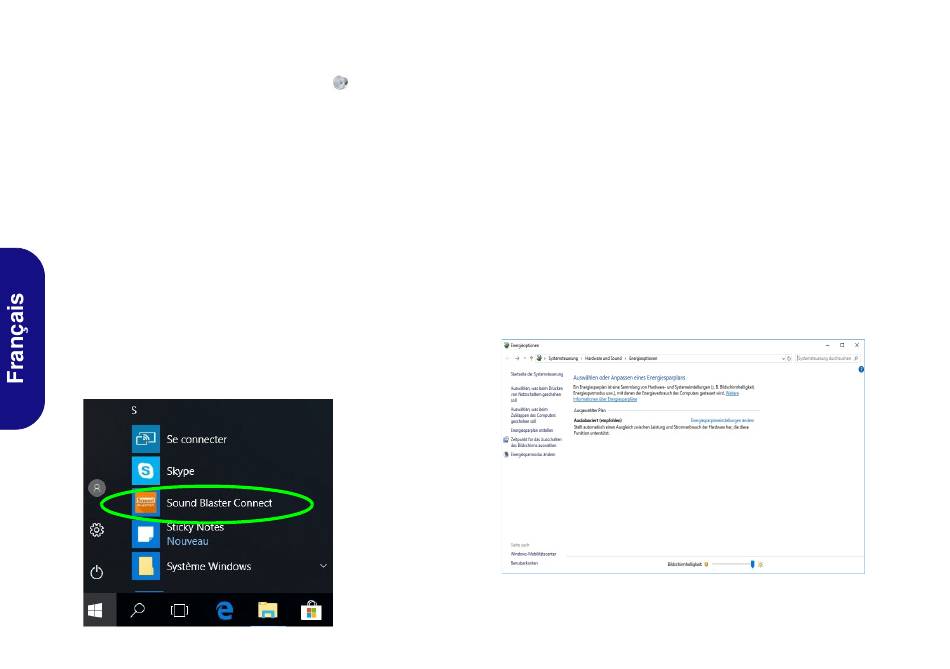Viewport: 950px width, 669px height.
Task: Open the Settings gear in Start menu
Action: (x=96, y=530)
